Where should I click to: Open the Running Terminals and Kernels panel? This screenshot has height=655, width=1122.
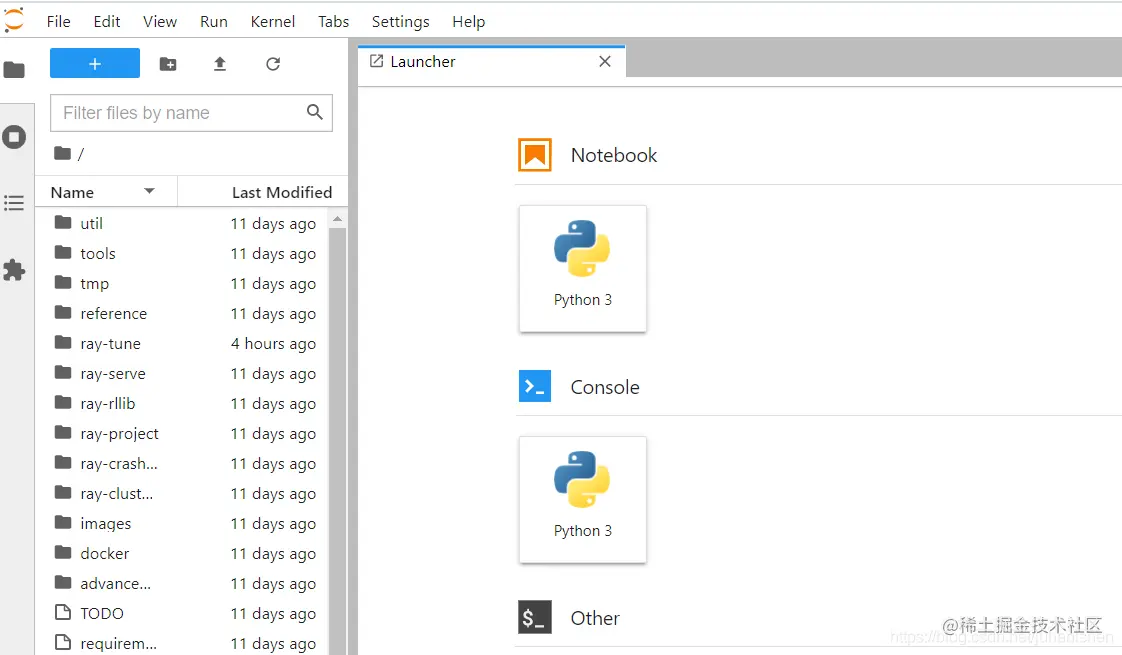(14, 137)
